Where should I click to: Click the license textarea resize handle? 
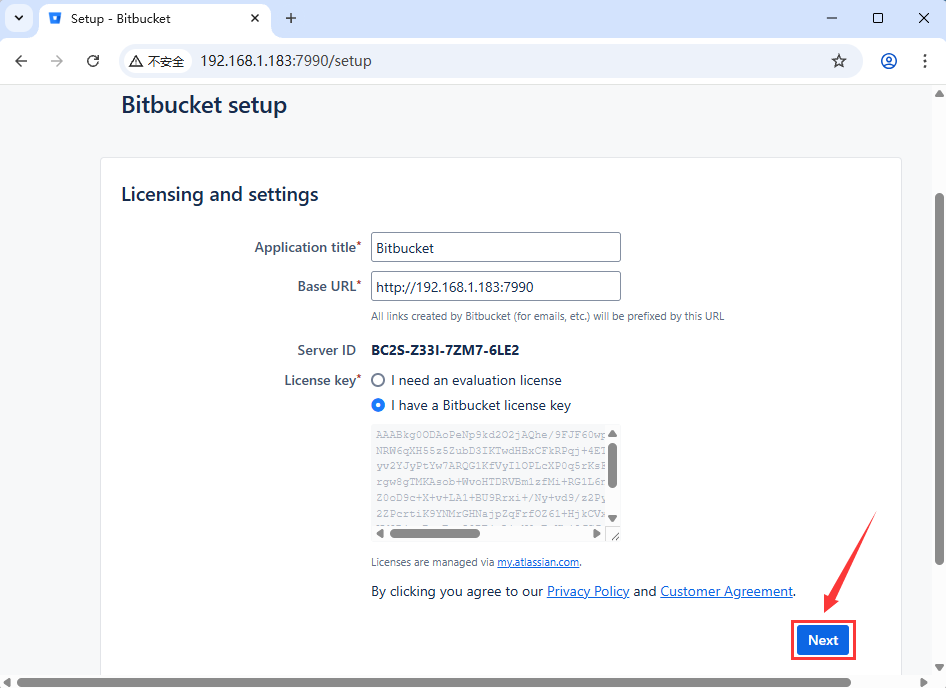click(x=614, y=535)
